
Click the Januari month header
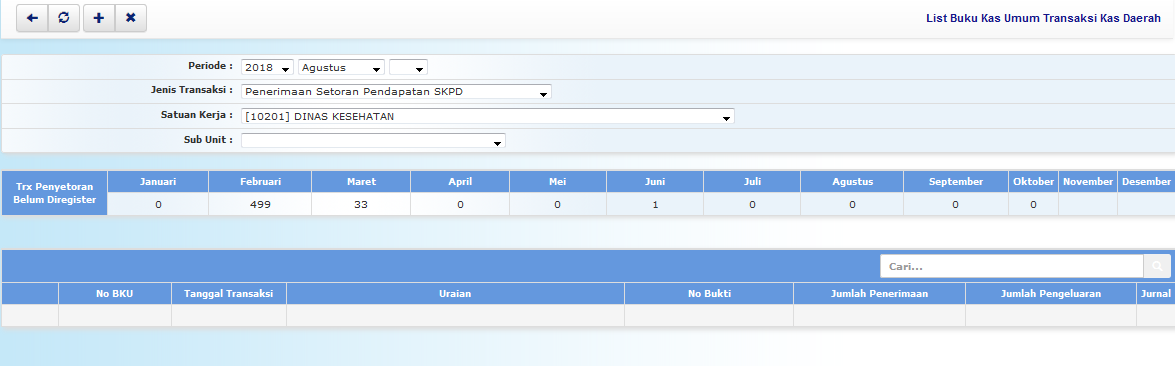pyautogui.click(x=158, y=182)
